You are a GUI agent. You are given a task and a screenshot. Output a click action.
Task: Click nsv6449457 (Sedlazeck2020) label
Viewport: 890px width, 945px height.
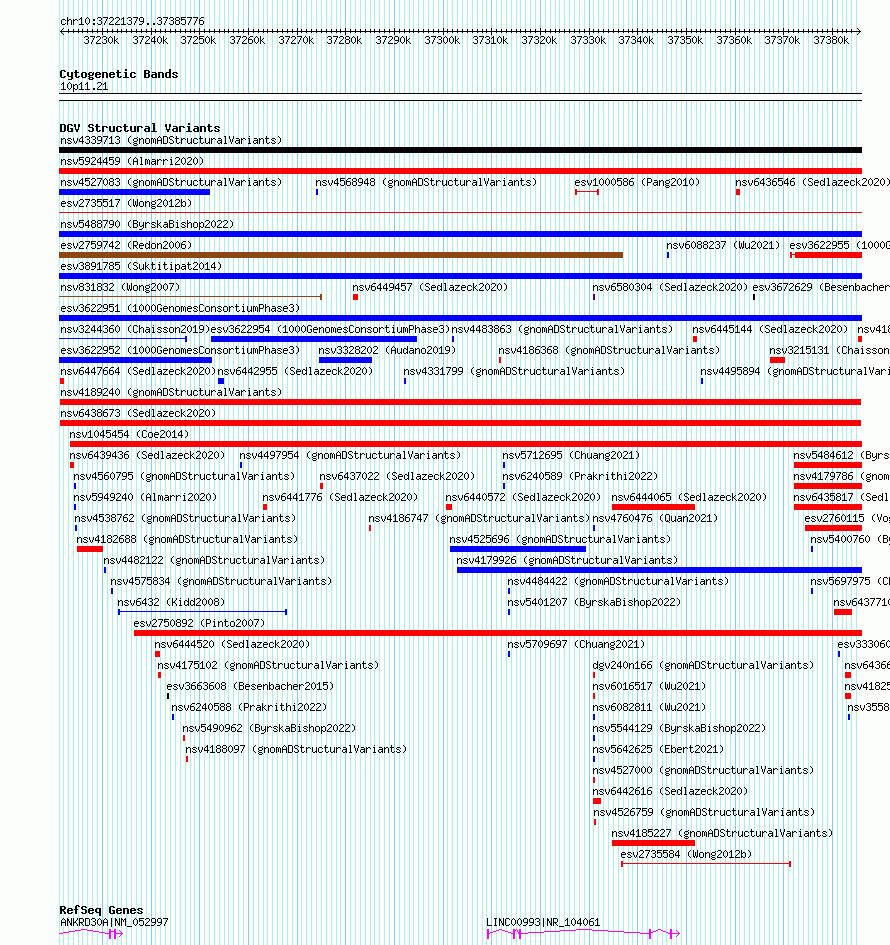point(430,287)
